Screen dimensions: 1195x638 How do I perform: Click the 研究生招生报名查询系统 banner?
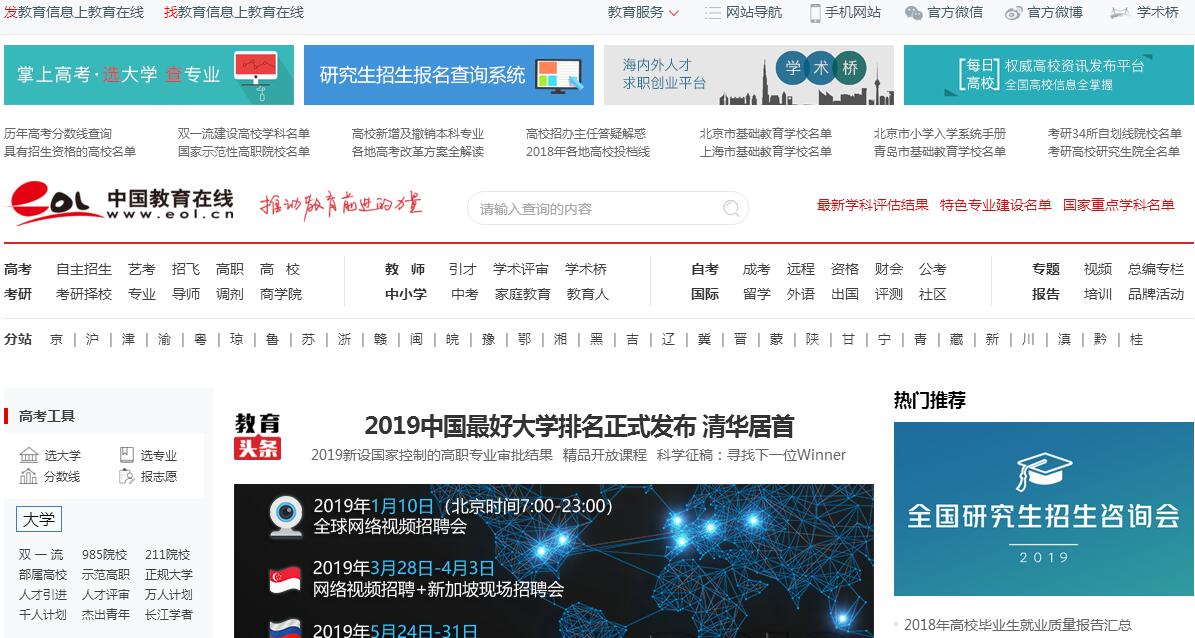[x=449, y=75]
